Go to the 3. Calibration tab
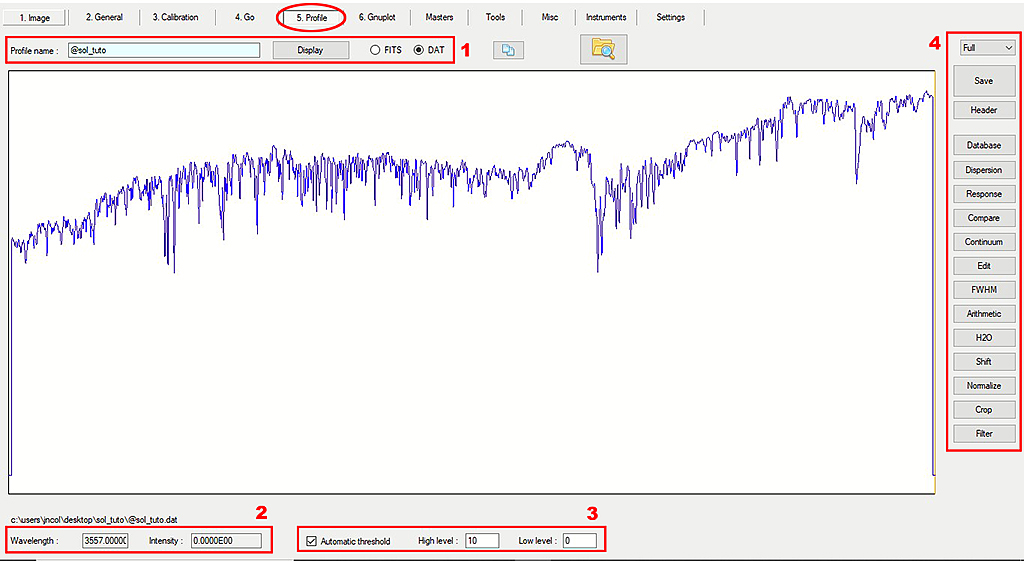The image size is (1024, 561). [x=175, y=17]
